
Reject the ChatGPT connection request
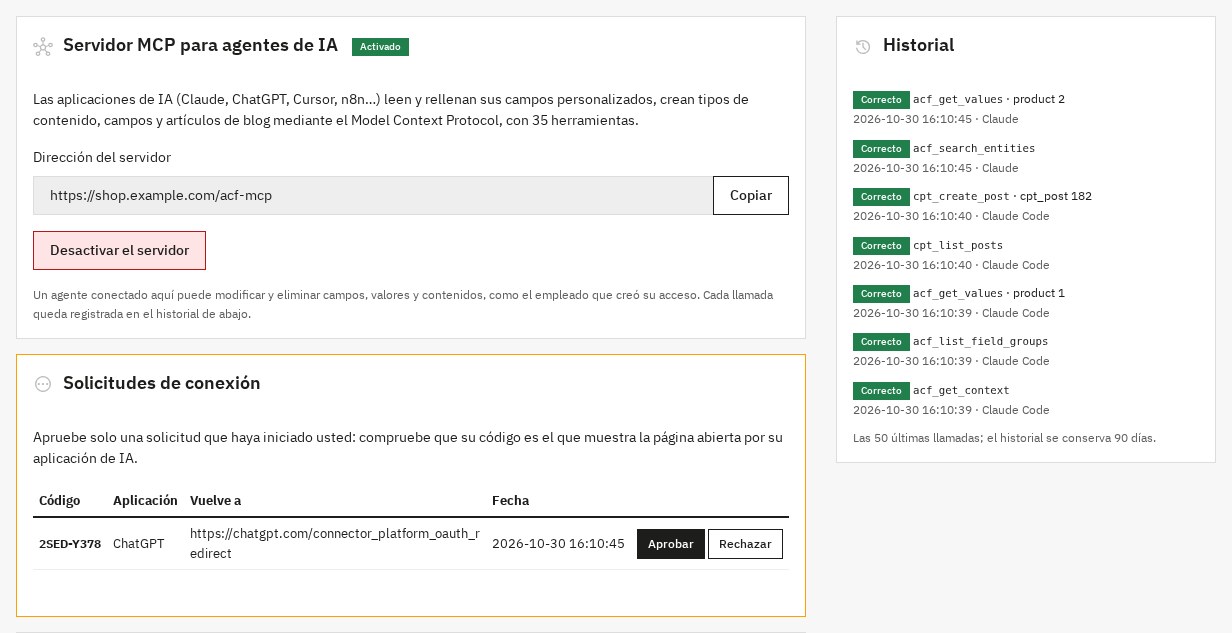[745, 544]
